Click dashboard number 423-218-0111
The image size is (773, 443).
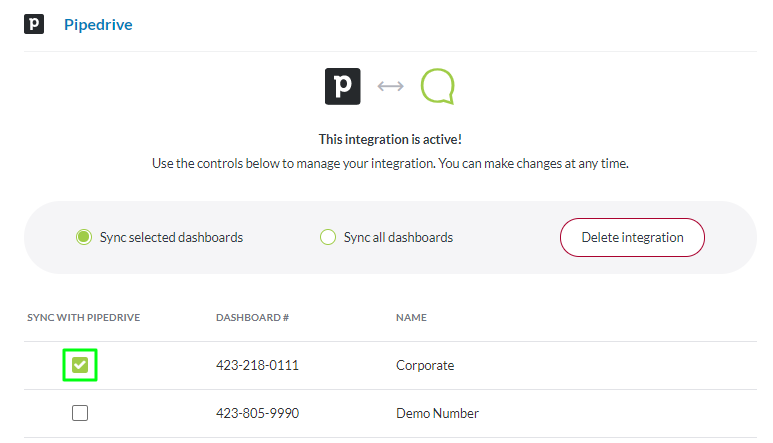tap(257, 365)
